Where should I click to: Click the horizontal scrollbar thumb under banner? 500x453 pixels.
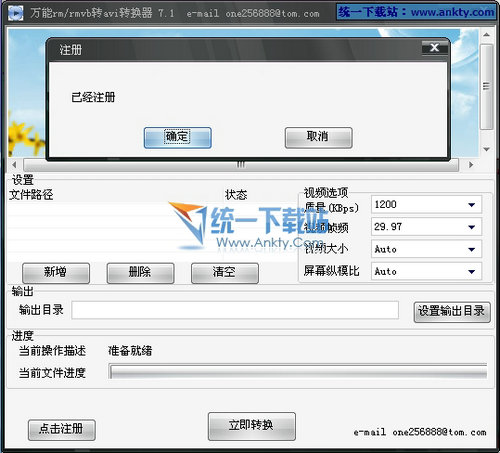241,165
